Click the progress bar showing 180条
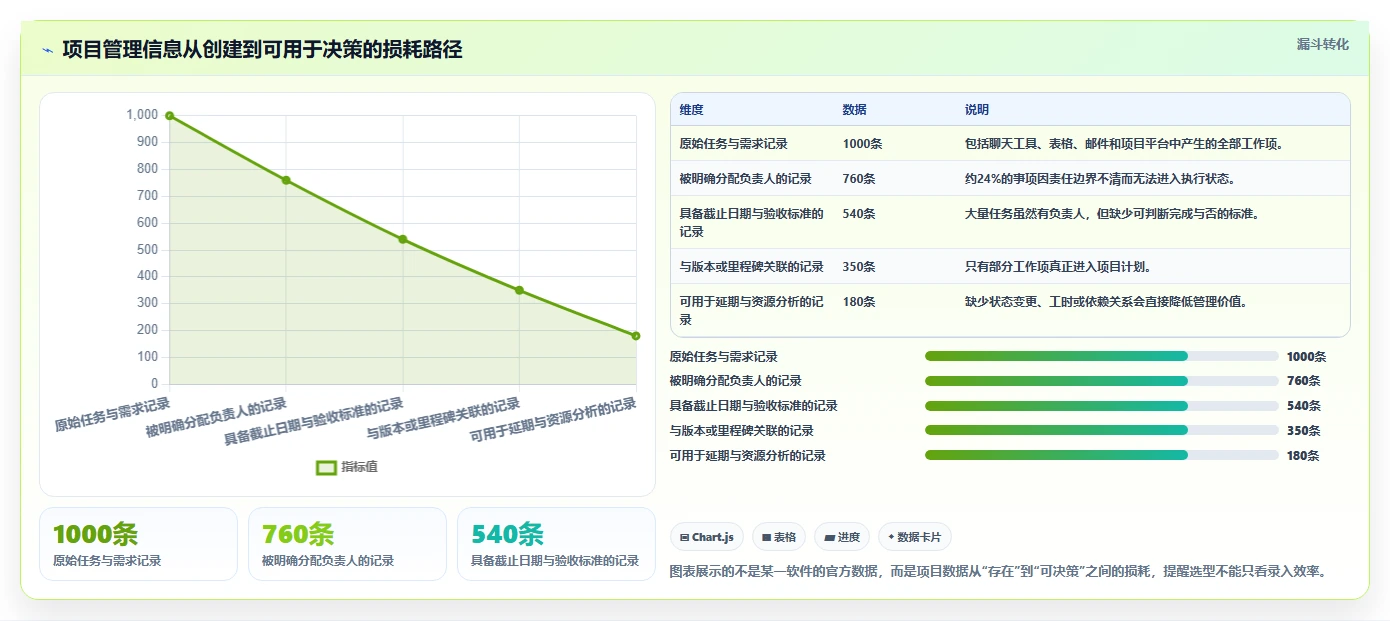The image size is (1390, 621). (1102, 456)
